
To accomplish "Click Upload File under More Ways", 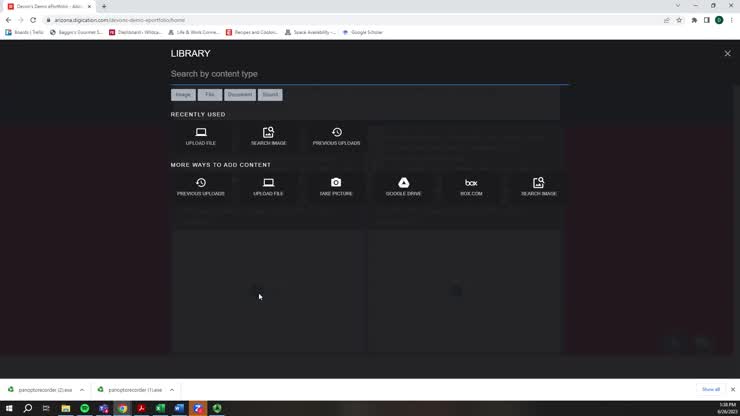I will [x=268, y=186].
